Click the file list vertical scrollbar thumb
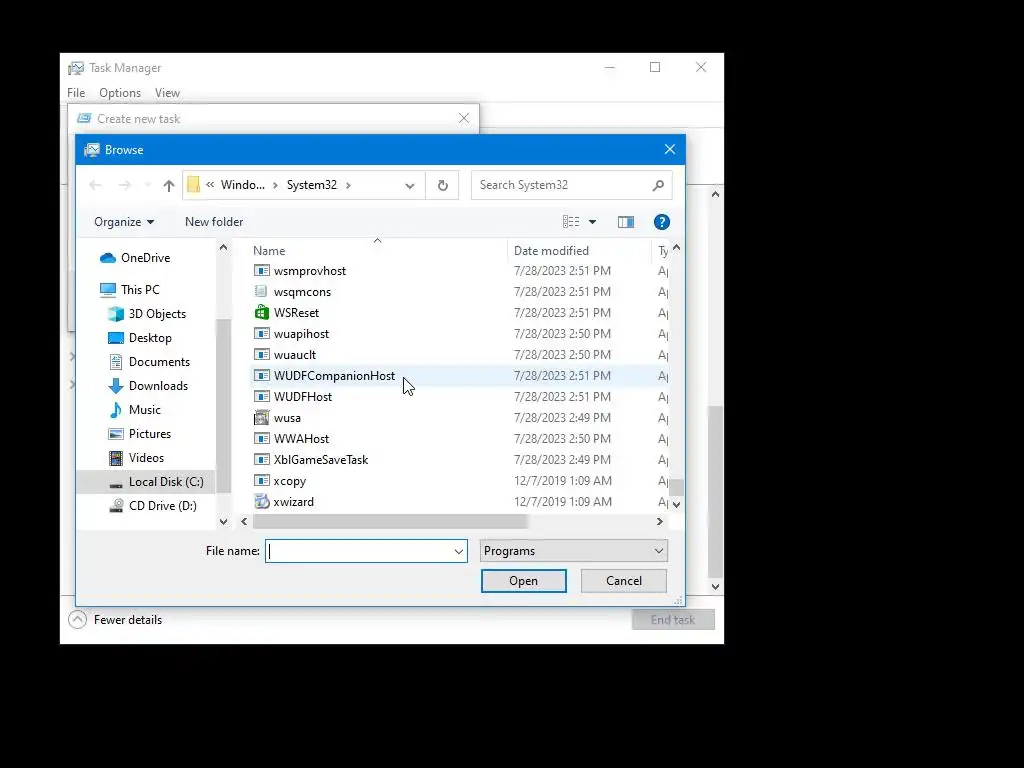 pos(677,487)
